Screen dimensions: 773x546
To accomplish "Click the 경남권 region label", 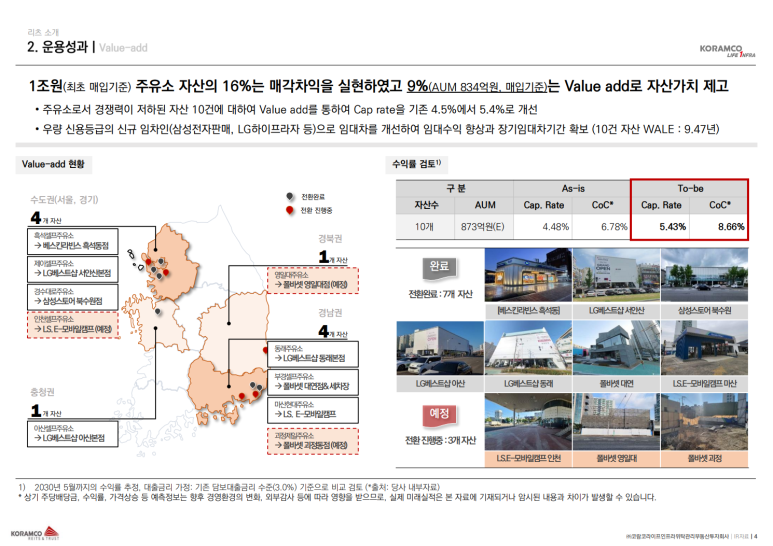I will pos(330,312).
